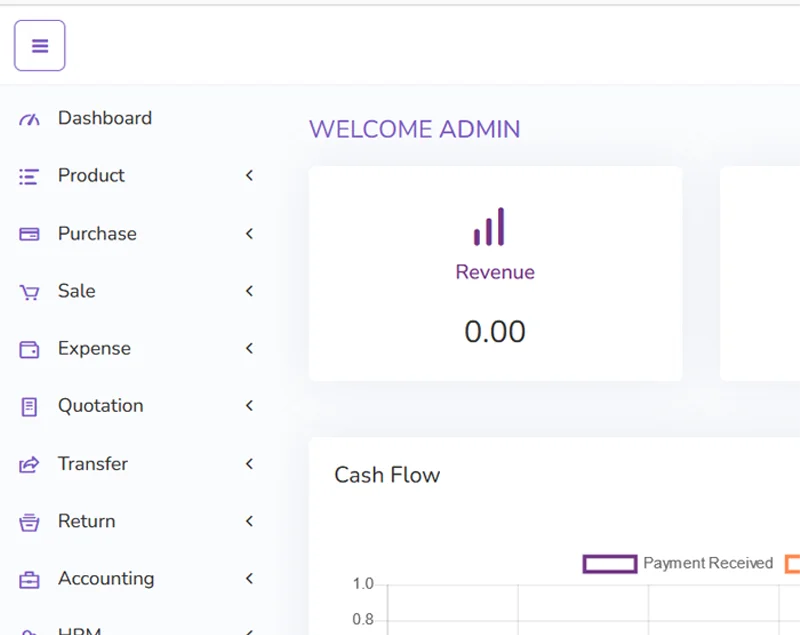Image resolution: width=800 pixels, height=635 pixels.
Task: Expand the Sale submenu chevron
Action: (x=249, y=291)
